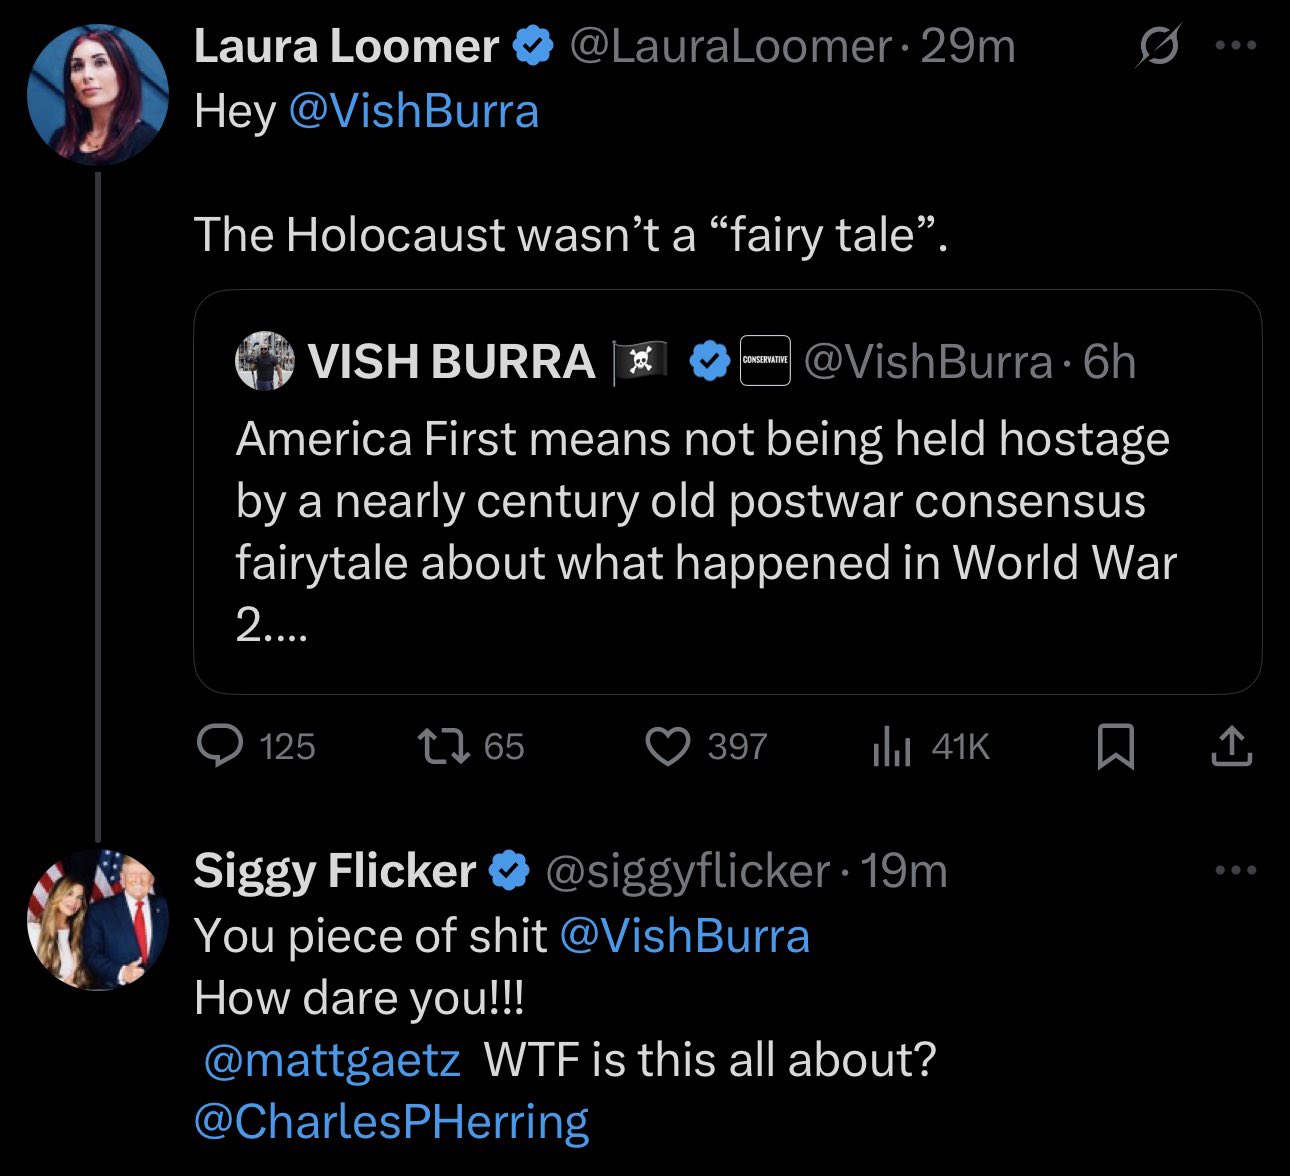Click Vish Burra's small avatar in quoted tweet
The height and width of the screenshot is (1176, 1290).
(265, 361)
